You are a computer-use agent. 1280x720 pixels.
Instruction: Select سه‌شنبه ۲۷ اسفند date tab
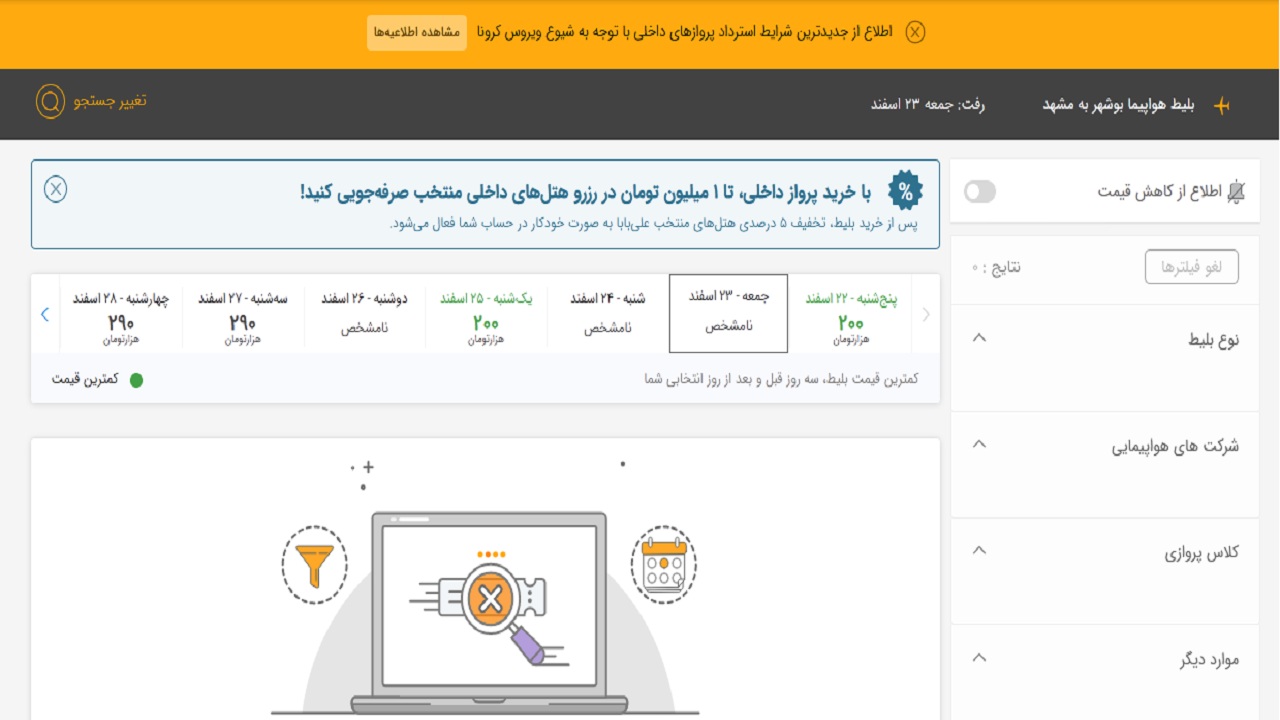pos(243,314)
